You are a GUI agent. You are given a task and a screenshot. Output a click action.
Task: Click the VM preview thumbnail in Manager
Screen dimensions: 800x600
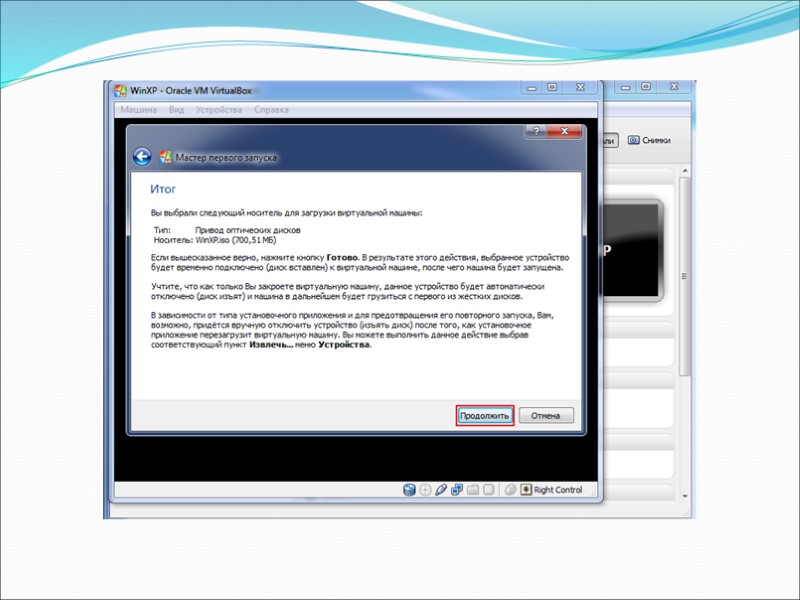coord(633,250)
